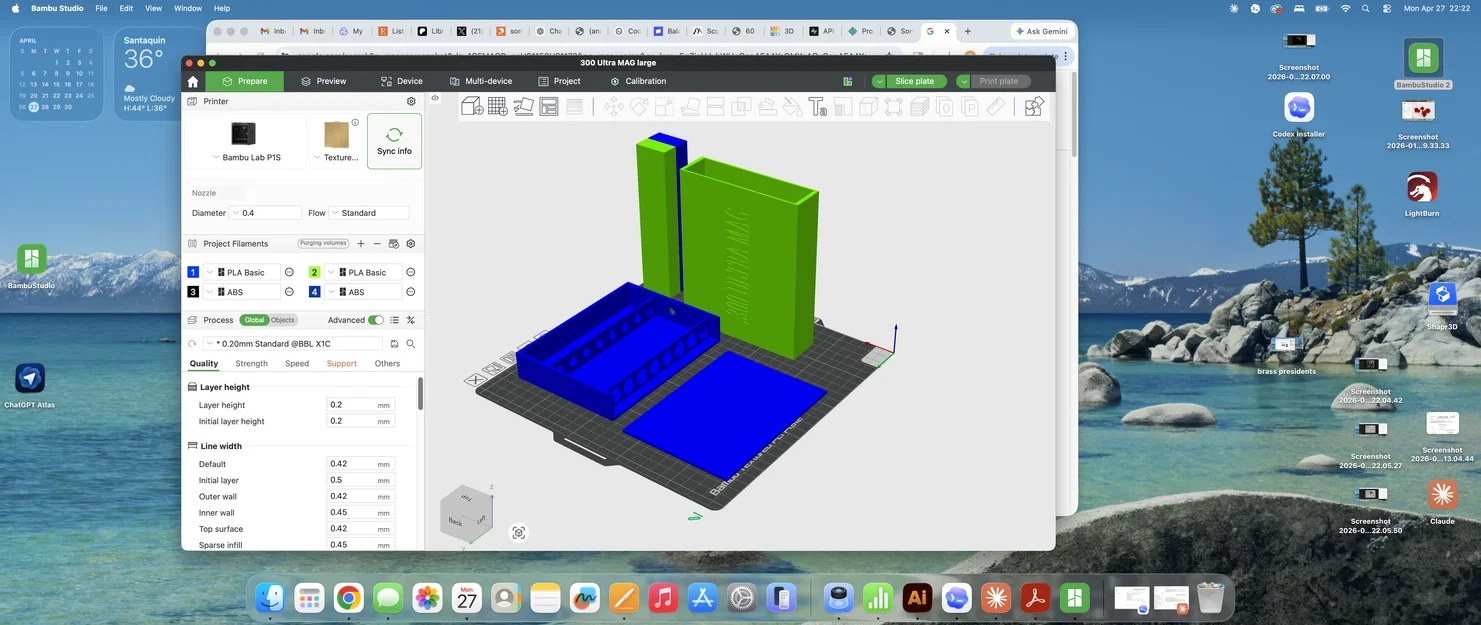
Task: Click the save process preset icon
Action: coord(394,344)
